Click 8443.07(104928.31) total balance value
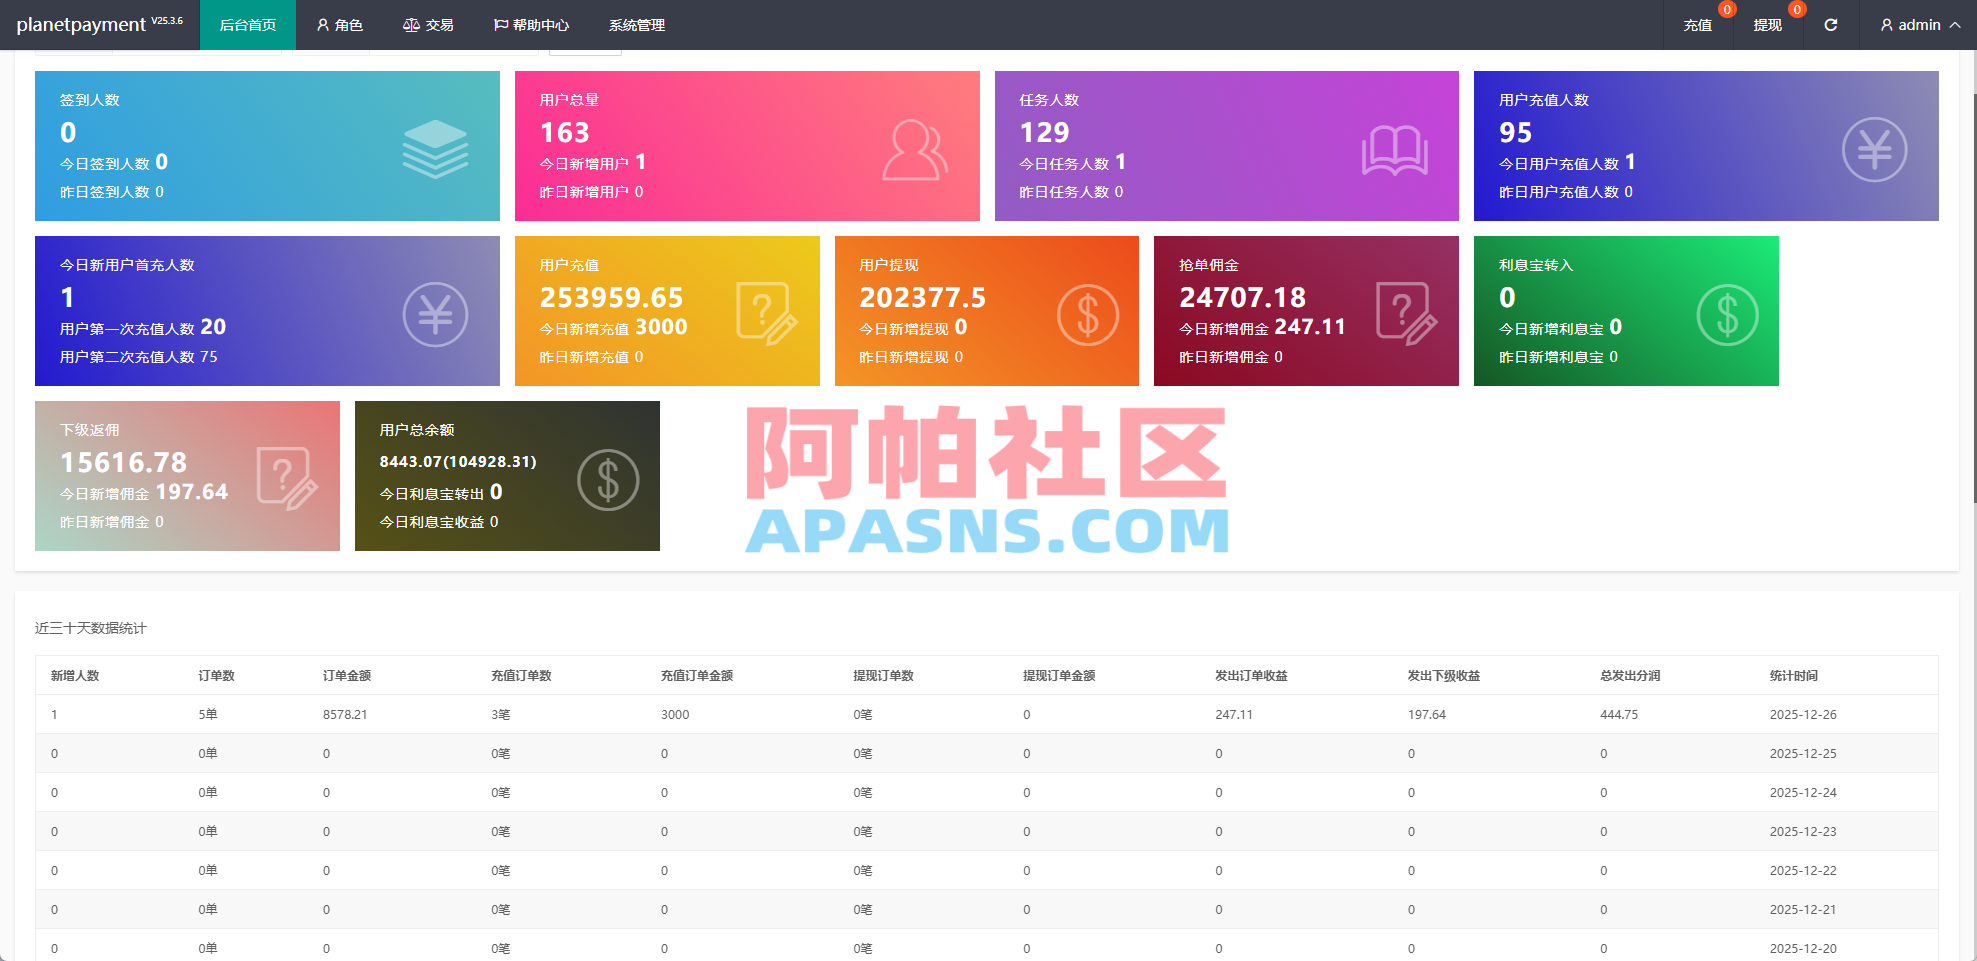Viewport: 1977px width, 961px height. [x=458, y=462]
